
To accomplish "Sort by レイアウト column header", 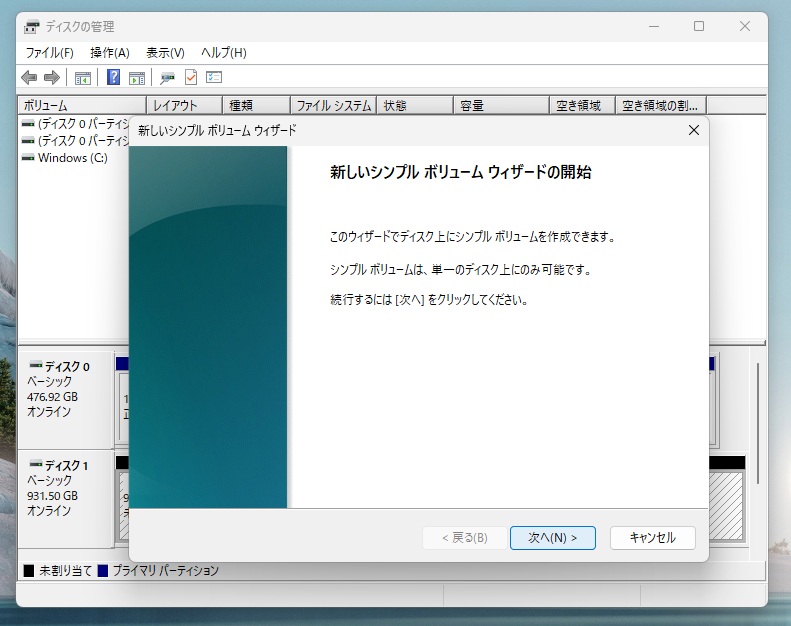I will [x=184, y=105].
